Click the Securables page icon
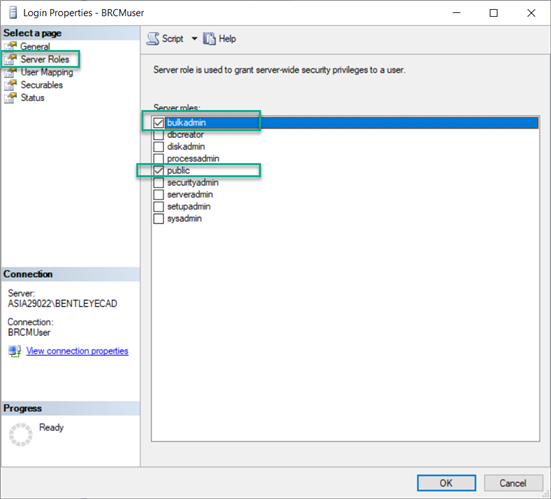The image size is (551, 499). click(x=10, y=85)
